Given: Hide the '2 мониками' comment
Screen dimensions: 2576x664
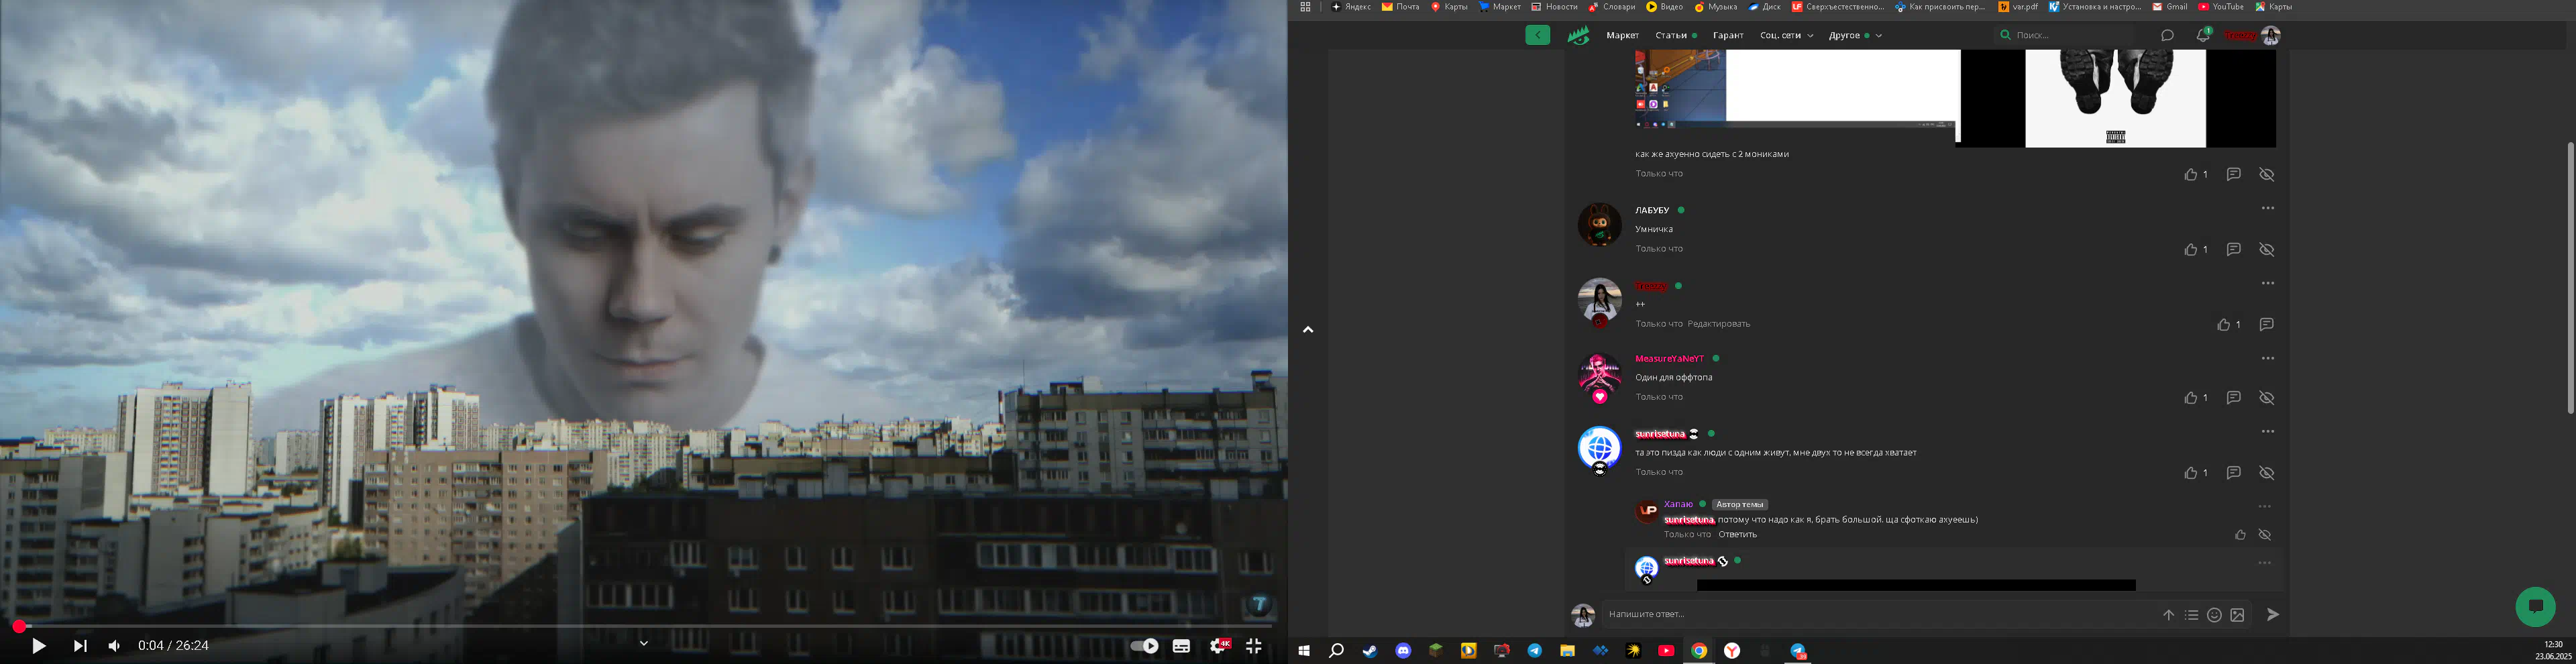Looking at the screenshot, I should (2267, 174).
